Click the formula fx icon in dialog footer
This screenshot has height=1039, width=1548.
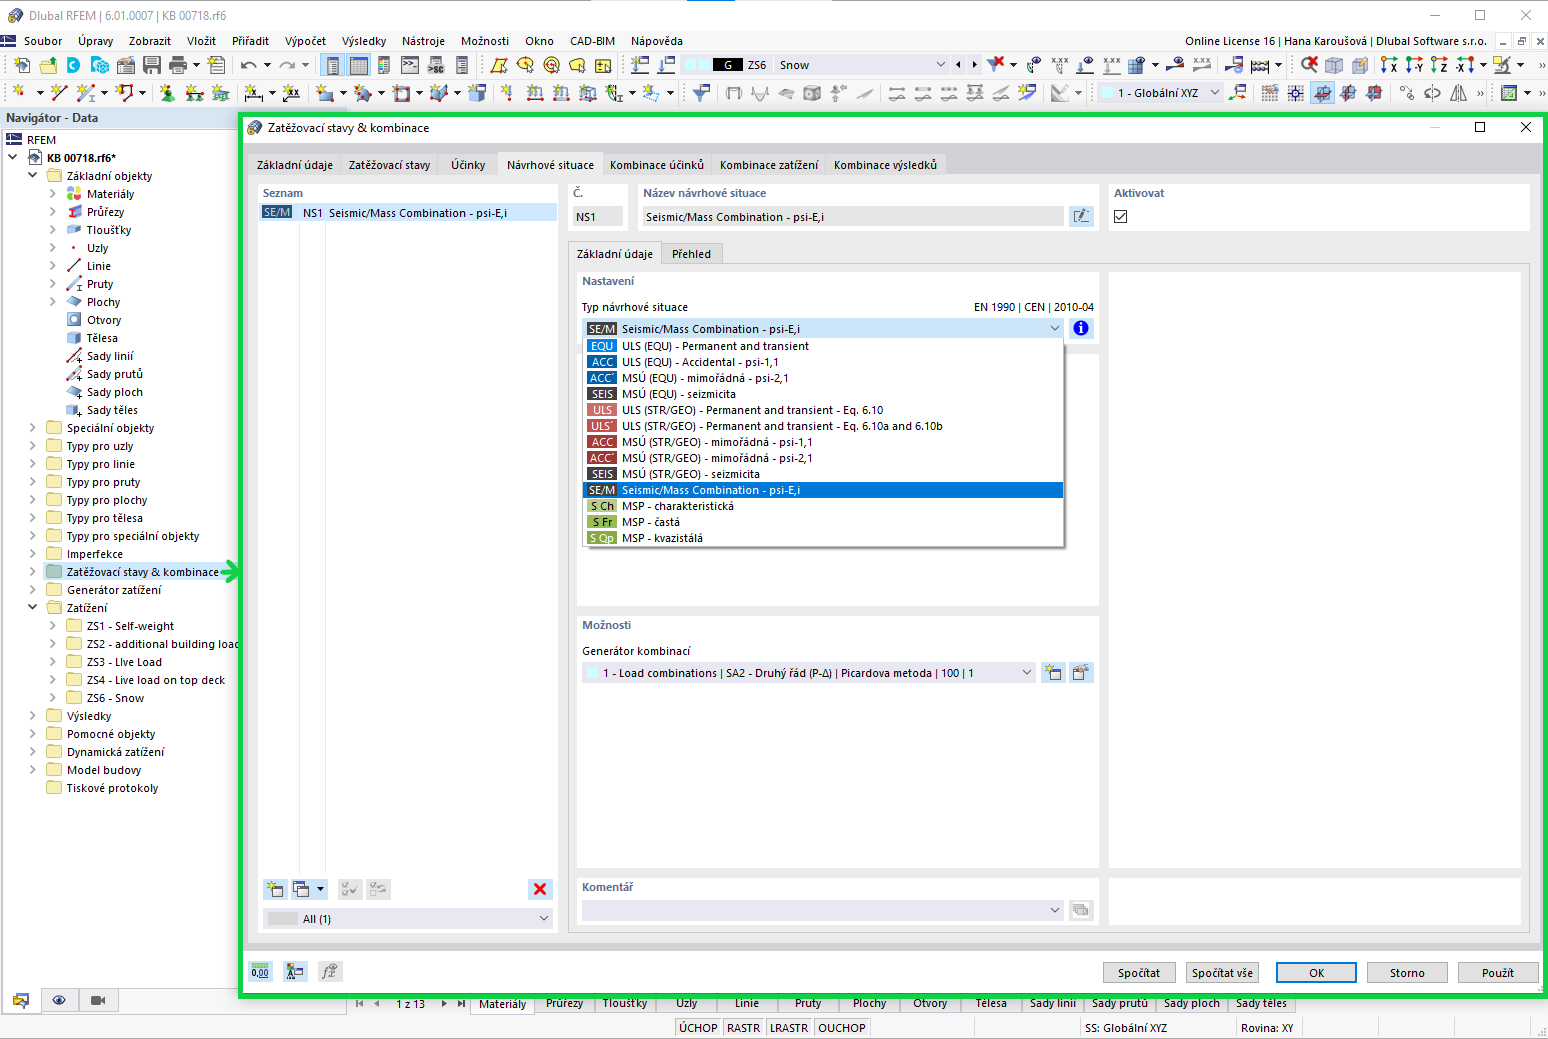[330, 971]
